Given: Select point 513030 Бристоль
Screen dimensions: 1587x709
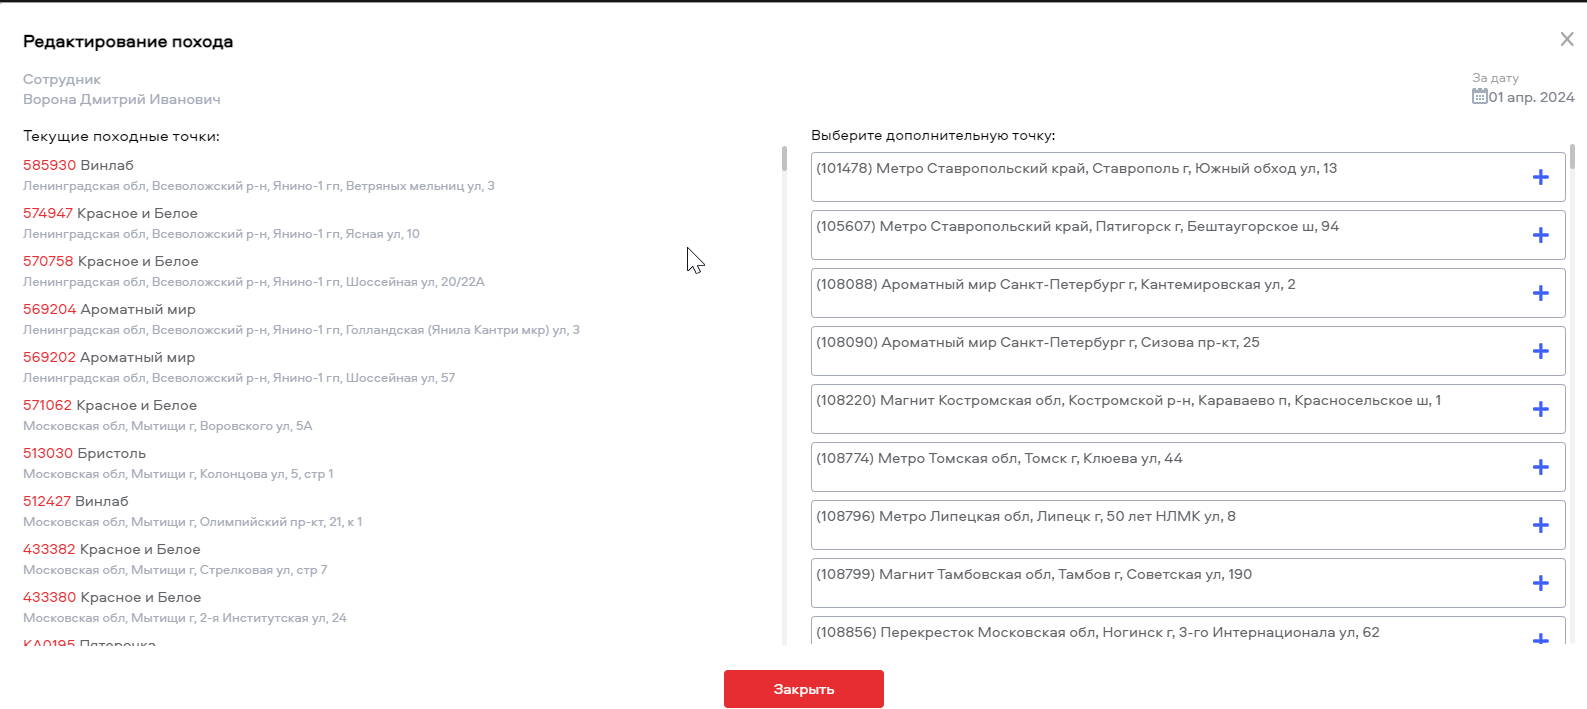Looking at the screenshot, I should click(x=84, y=453).
